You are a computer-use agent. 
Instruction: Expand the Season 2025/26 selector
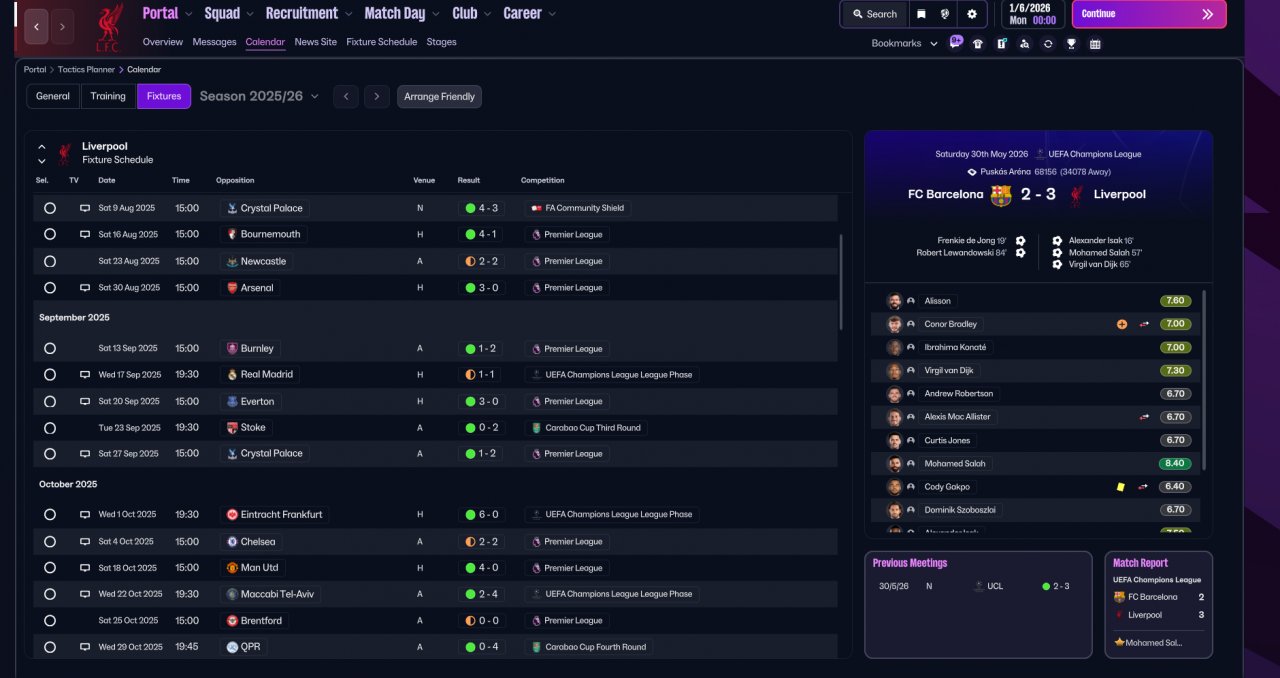click(259, 96)
